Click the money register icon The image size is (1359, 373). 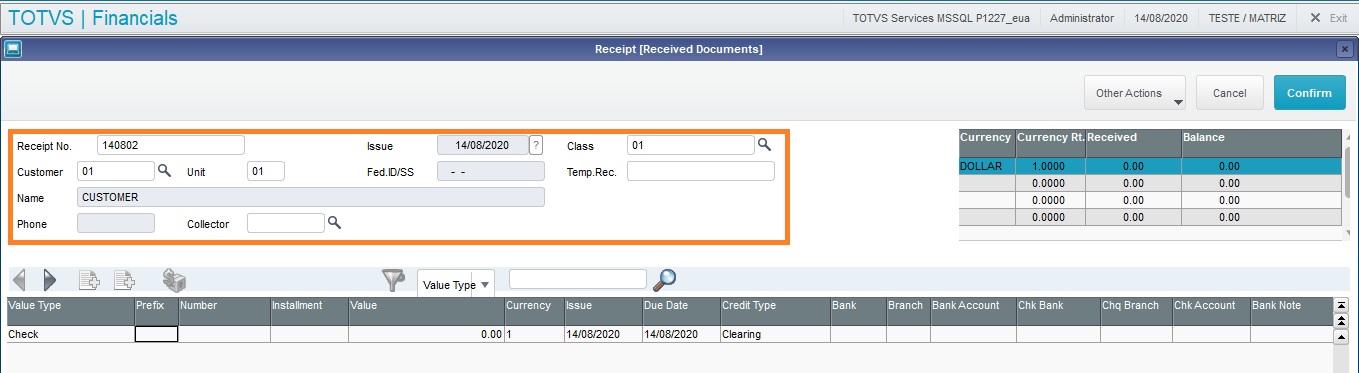pyautogui.click(x=174, y=280)
